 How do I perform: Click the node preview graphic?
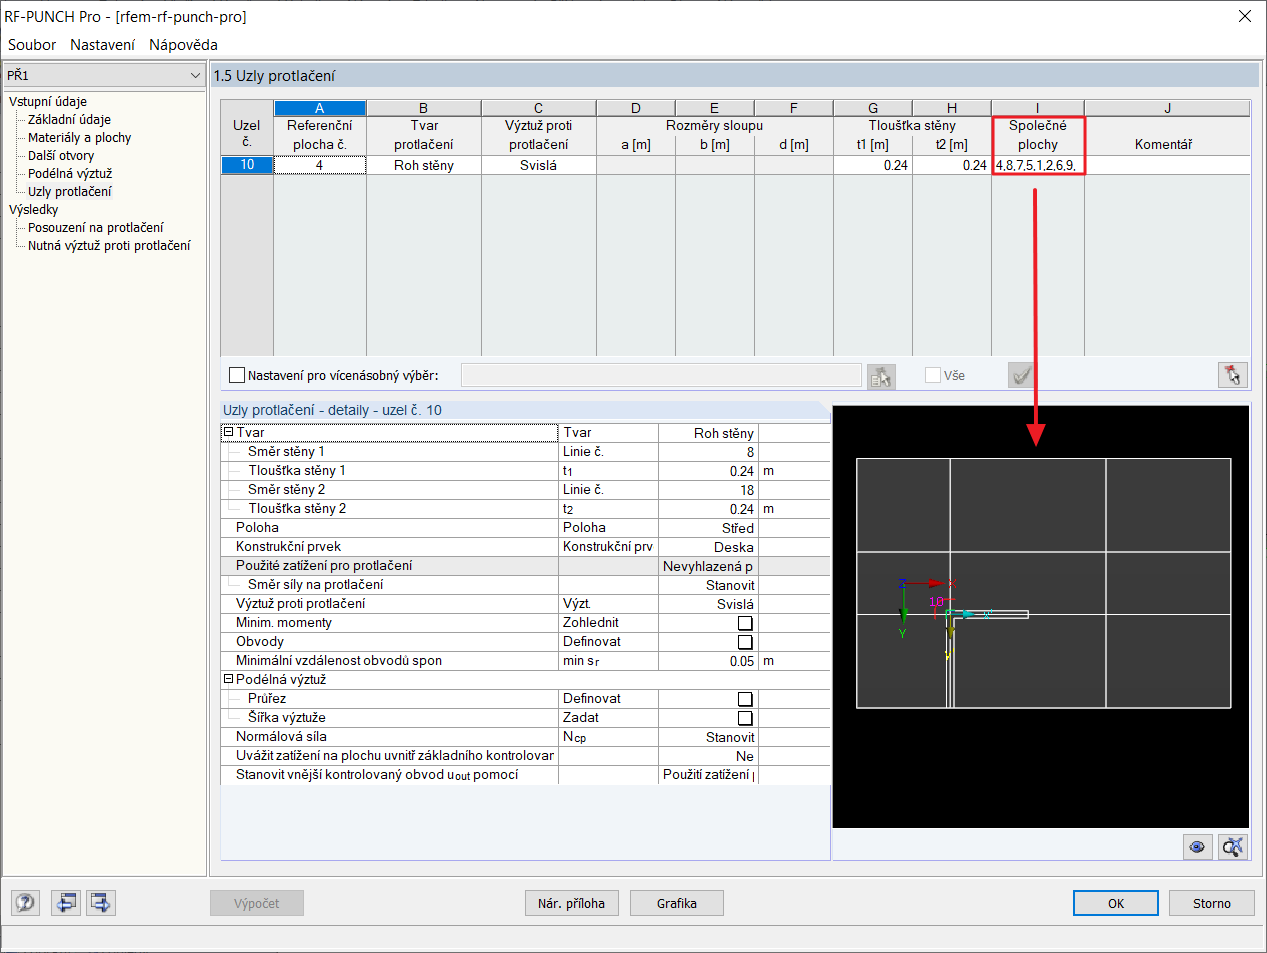point(1041,617)
